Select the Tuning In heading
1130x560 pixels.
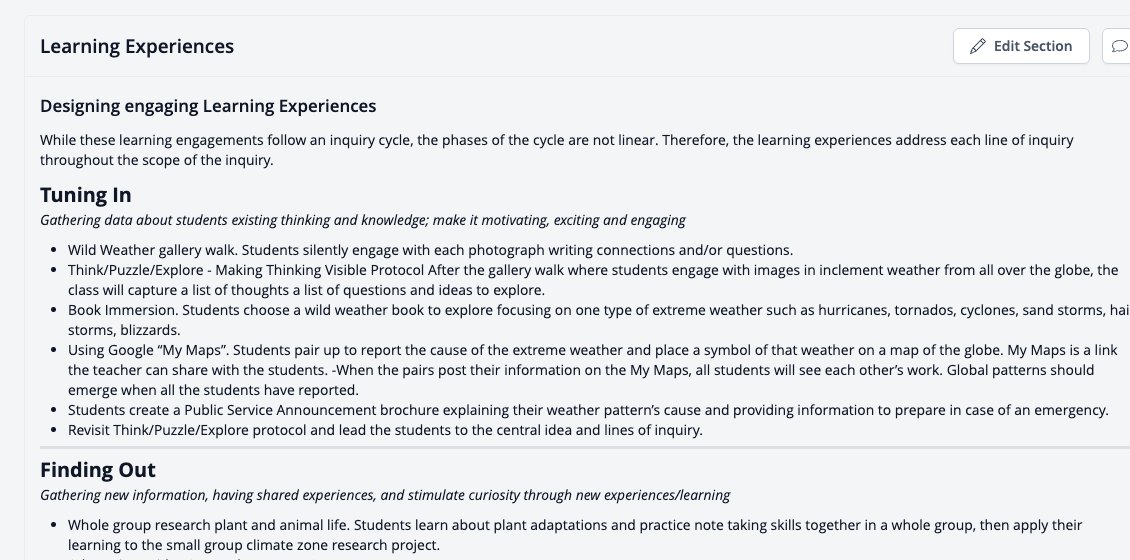point(86,195)
